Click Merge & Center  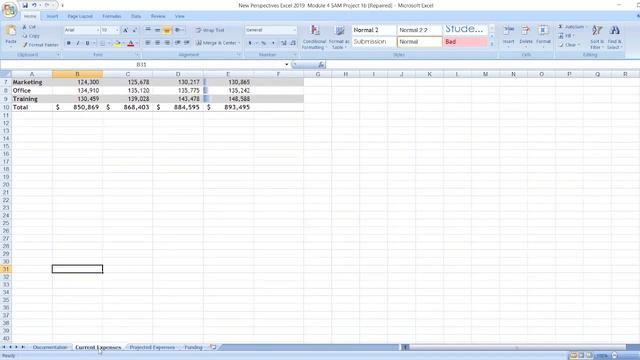point(218,43)
